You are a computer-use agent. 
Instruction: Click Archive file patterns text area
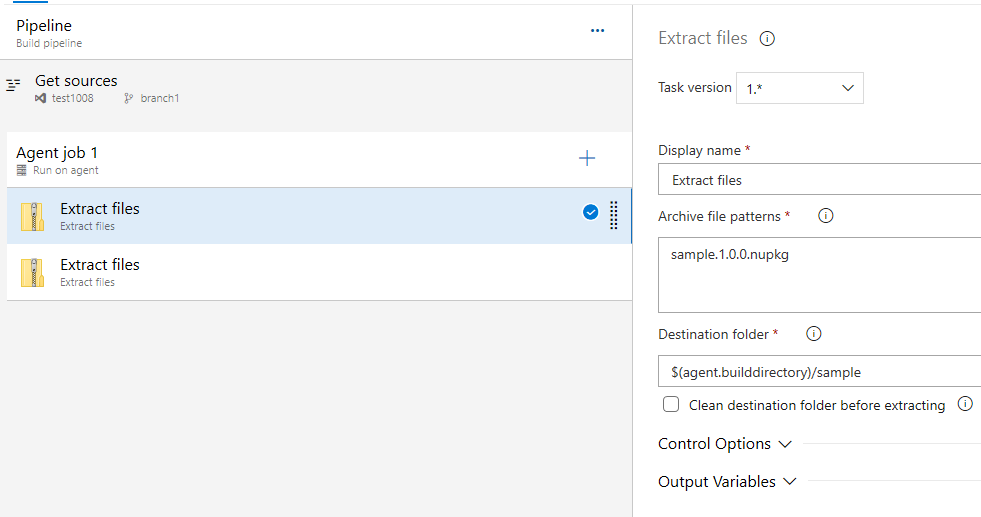820,275
